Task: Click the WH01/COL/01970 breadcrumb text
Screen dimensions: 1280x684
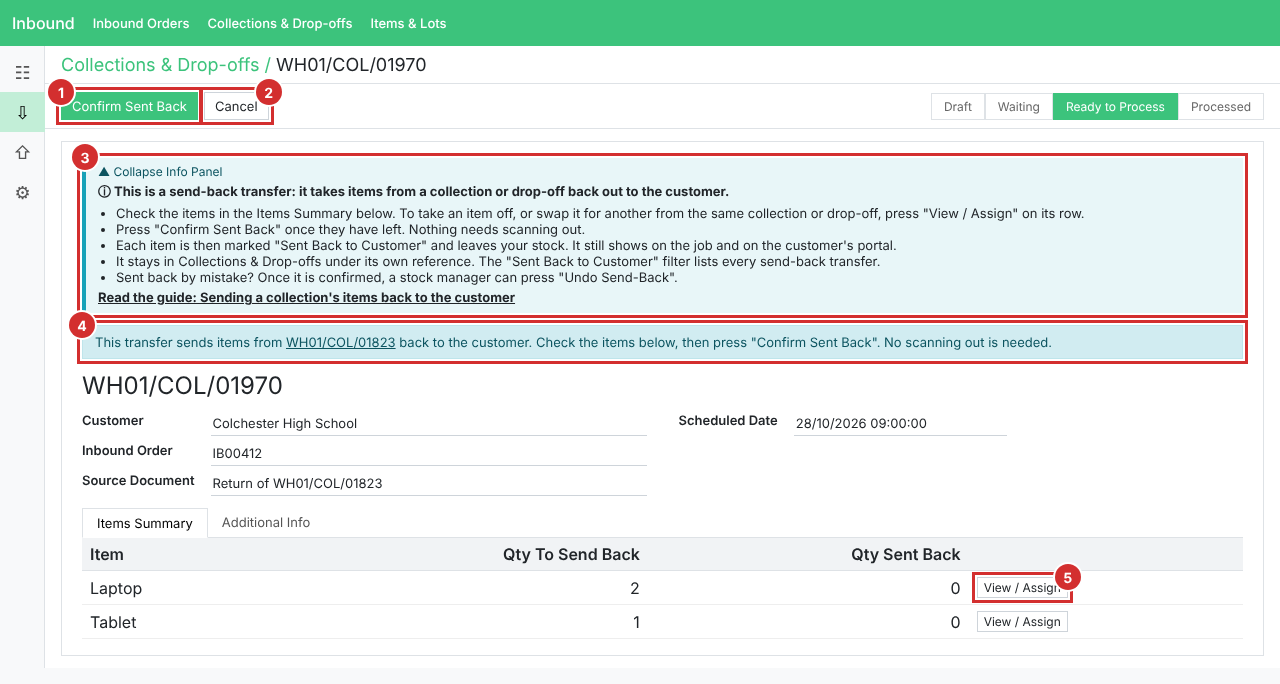Action: (351, 65)
